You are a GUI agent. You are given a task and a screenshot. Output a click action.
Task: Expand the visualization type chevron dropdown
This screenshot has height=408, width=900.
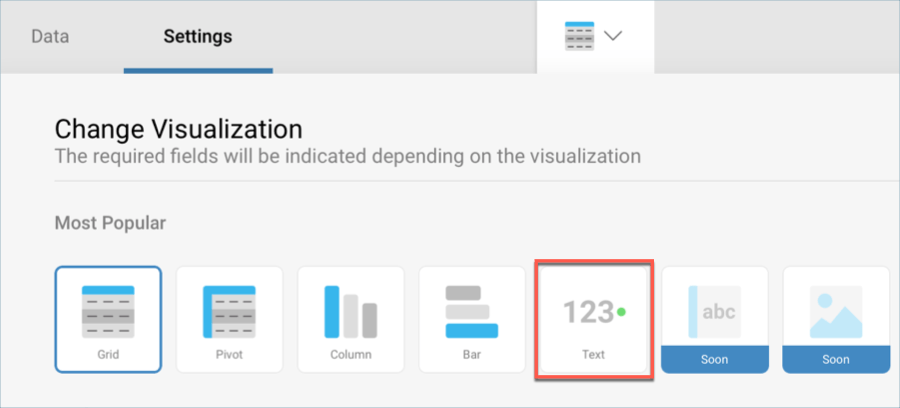tap(614, 36)
